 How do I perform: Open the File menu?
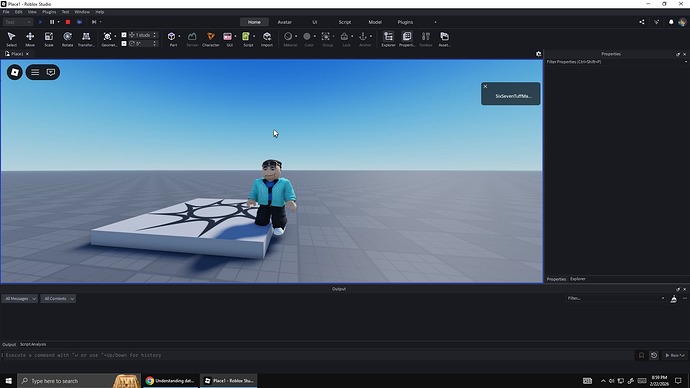pyautogui.click(x=6, y=12)
